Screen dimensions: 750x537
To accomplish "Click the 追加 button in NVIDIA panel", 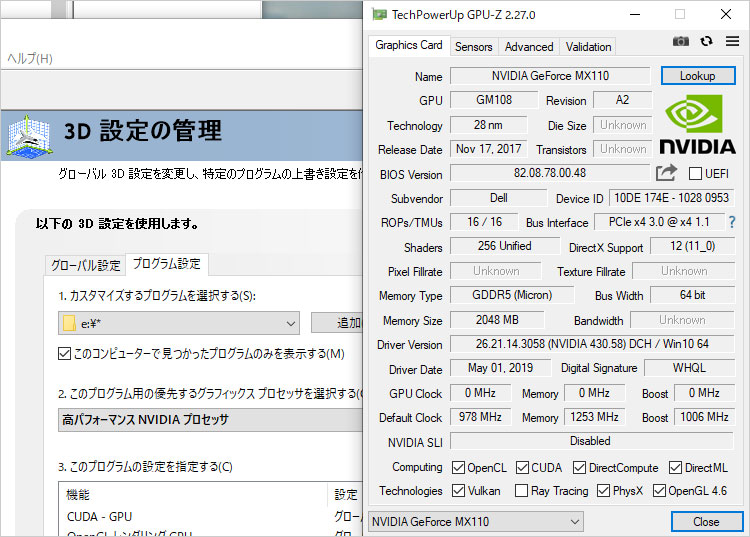I will [x=338, y=323].
